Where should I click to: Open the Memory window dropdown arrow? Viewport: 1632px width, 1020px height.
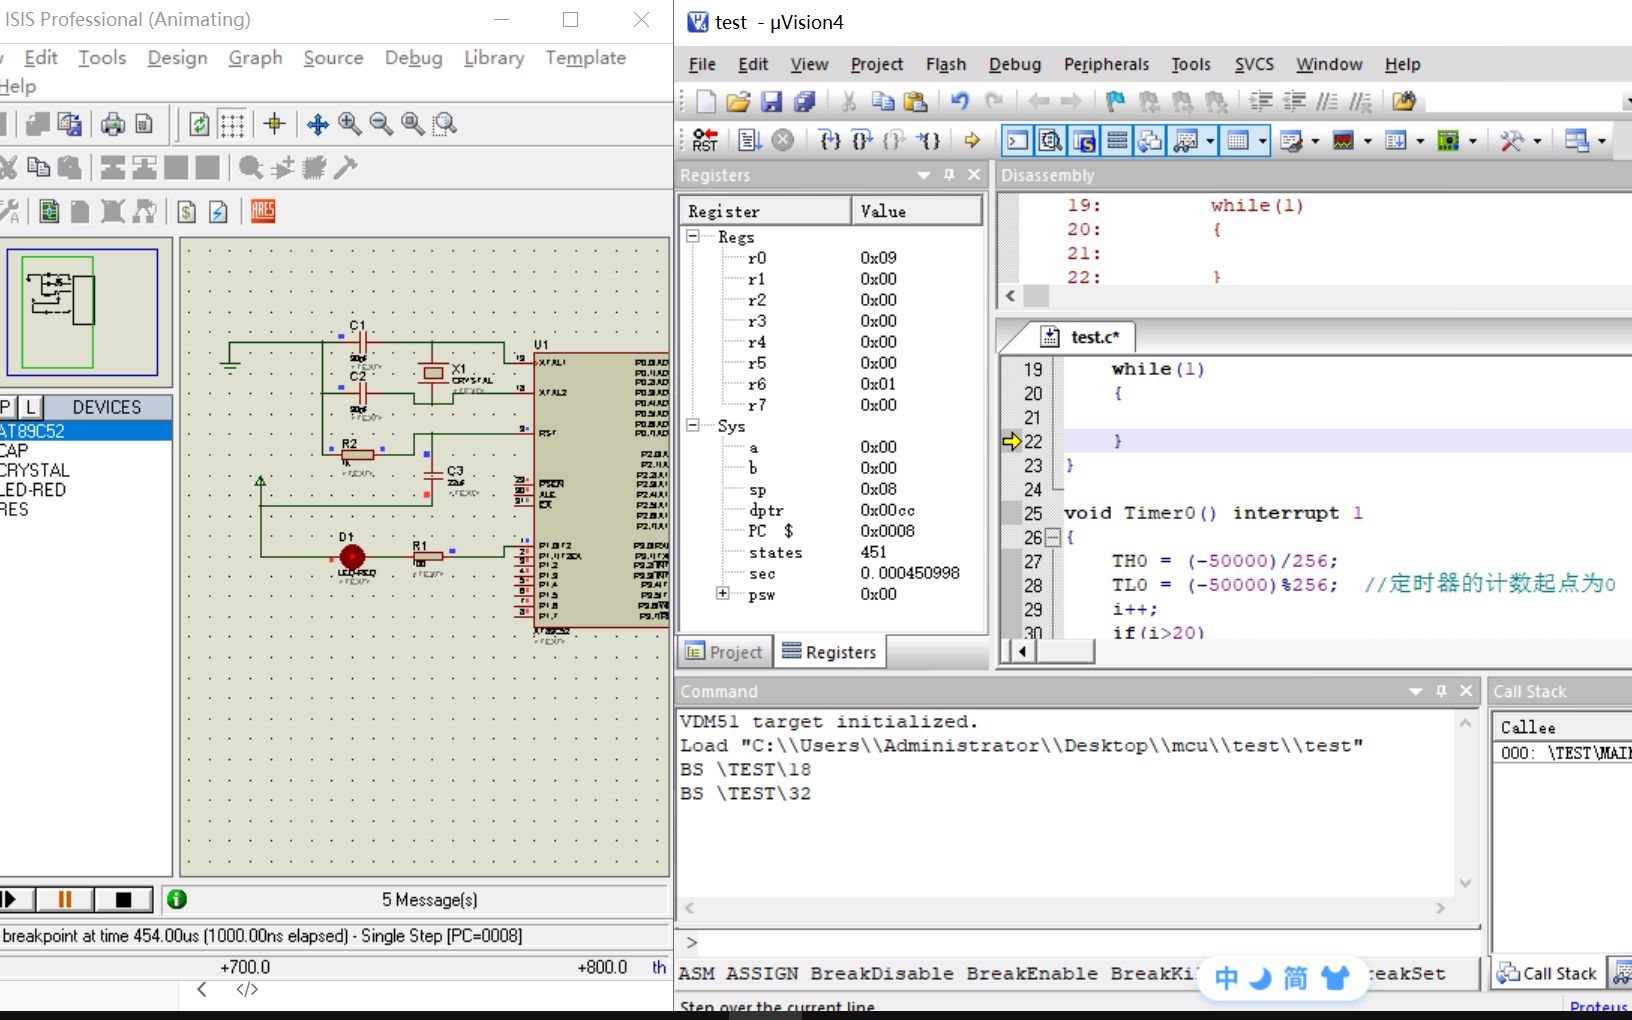coord(1263,141)
